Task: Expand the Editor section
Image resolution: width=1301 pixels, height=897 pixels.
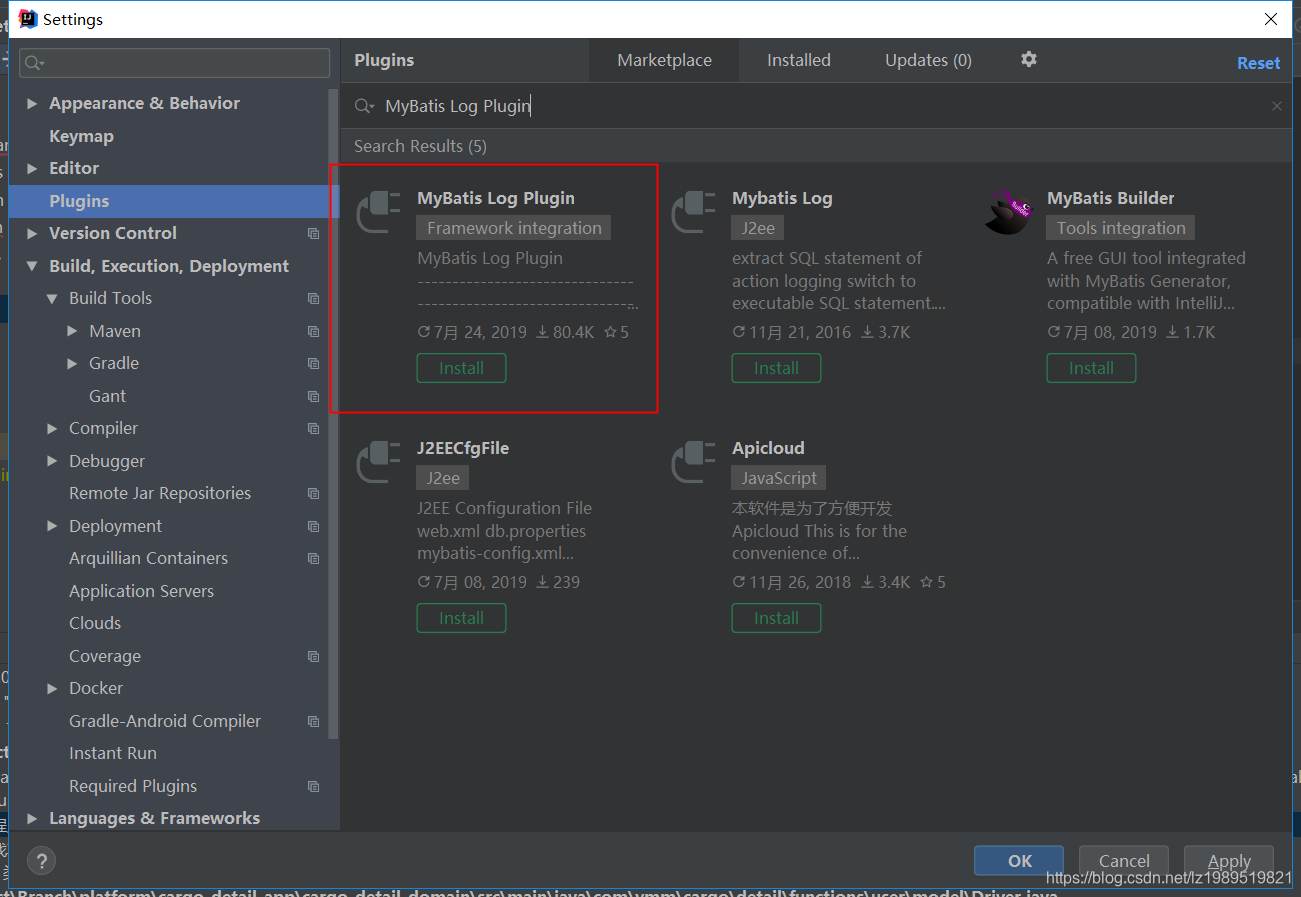Action: pos(32,169)
